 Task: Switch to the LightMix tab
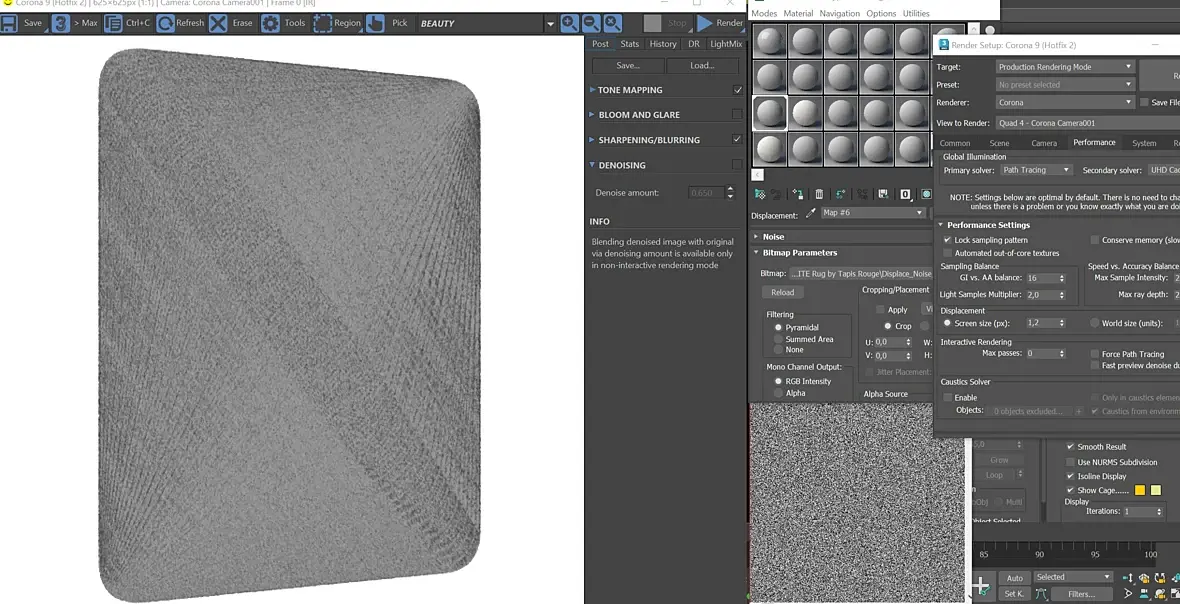[726, 44]
